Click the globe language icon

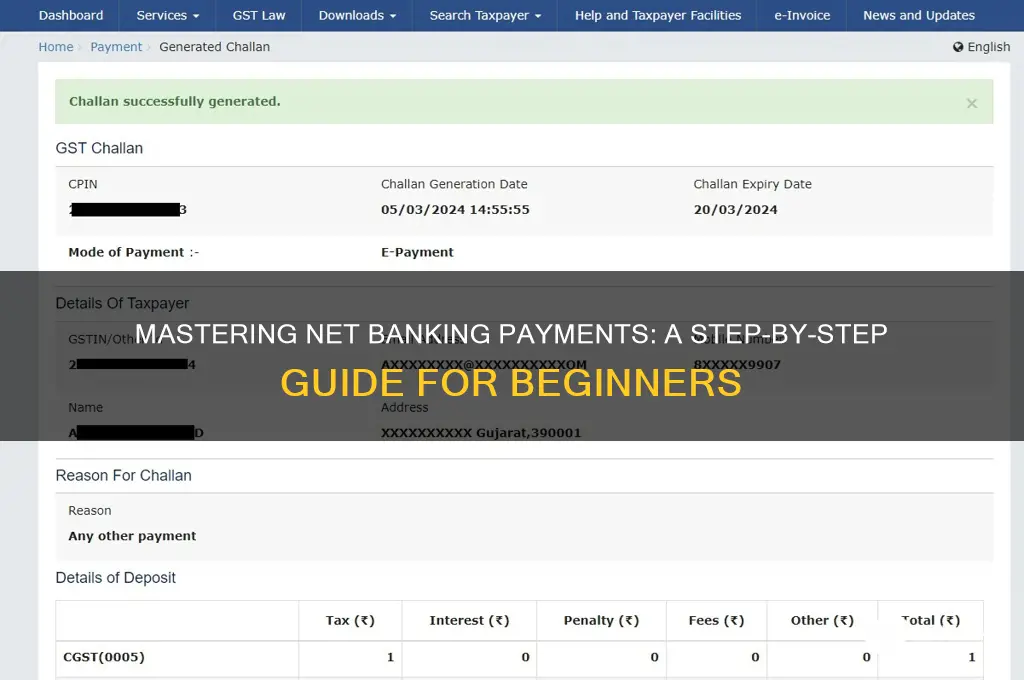click(958, 47)
